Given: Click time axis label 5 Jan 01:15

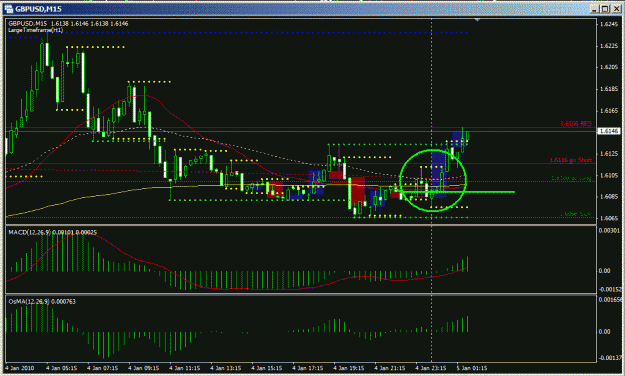Looking at the screenshot, I should pyautogui.click(x=472, y=368).
